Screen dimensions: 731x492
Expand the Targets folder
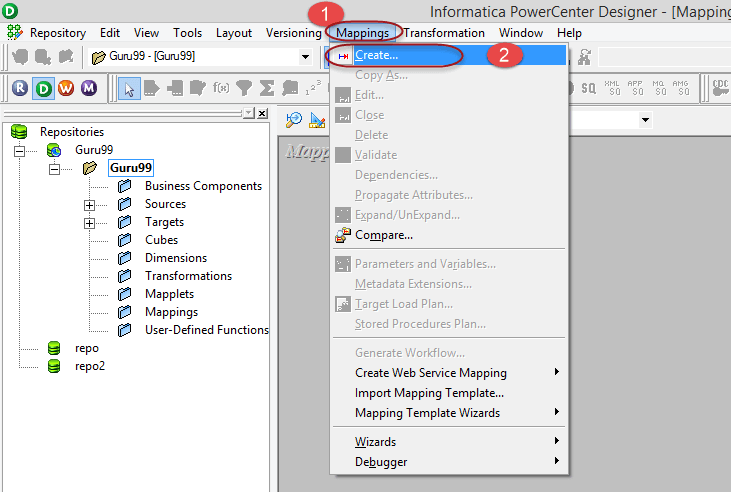(x=90, y=223)
